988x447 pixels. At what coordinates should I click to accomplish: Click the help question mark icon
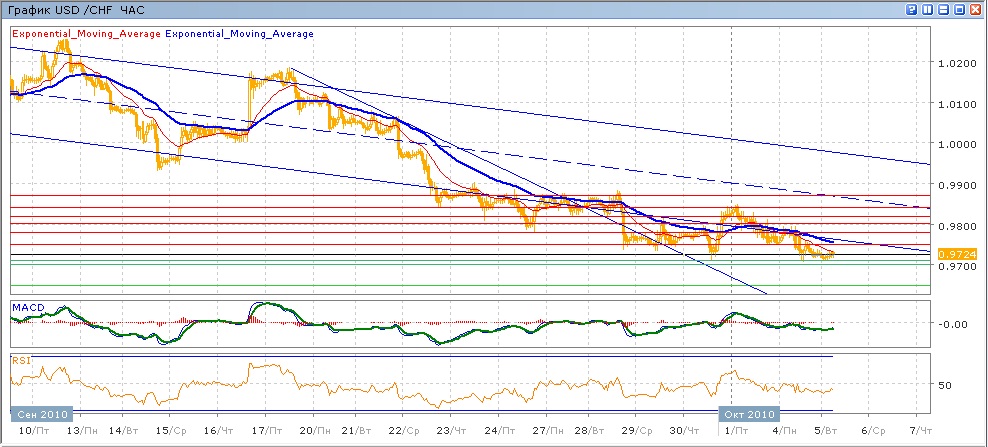[912, 9]
